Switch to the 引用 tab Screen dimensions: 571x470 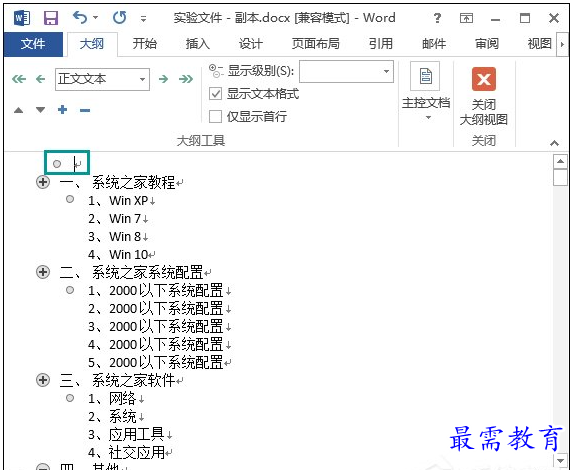coord(381,44)
